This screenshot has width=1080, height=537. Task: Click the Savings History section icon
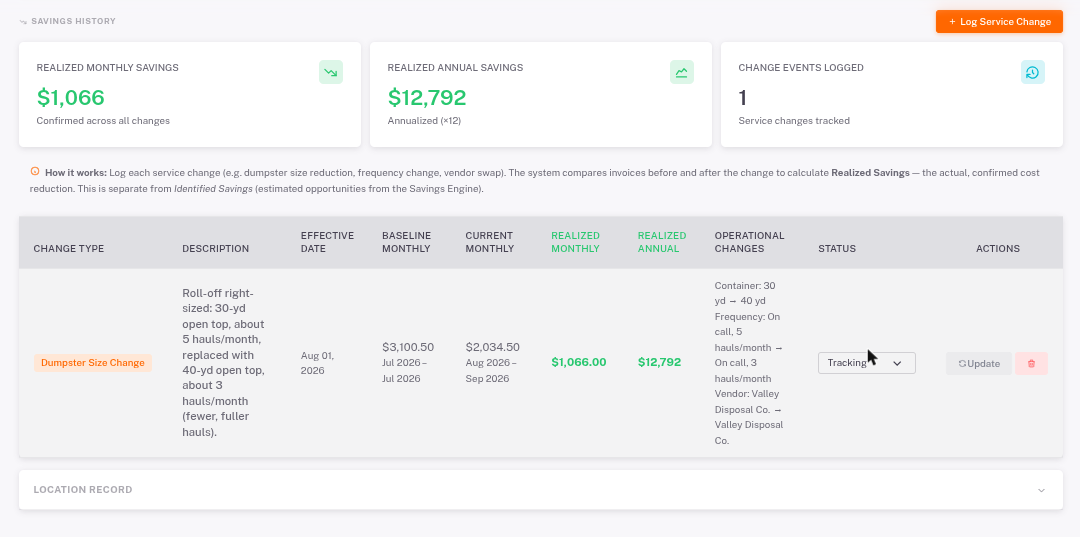click(x=23, y=21)
